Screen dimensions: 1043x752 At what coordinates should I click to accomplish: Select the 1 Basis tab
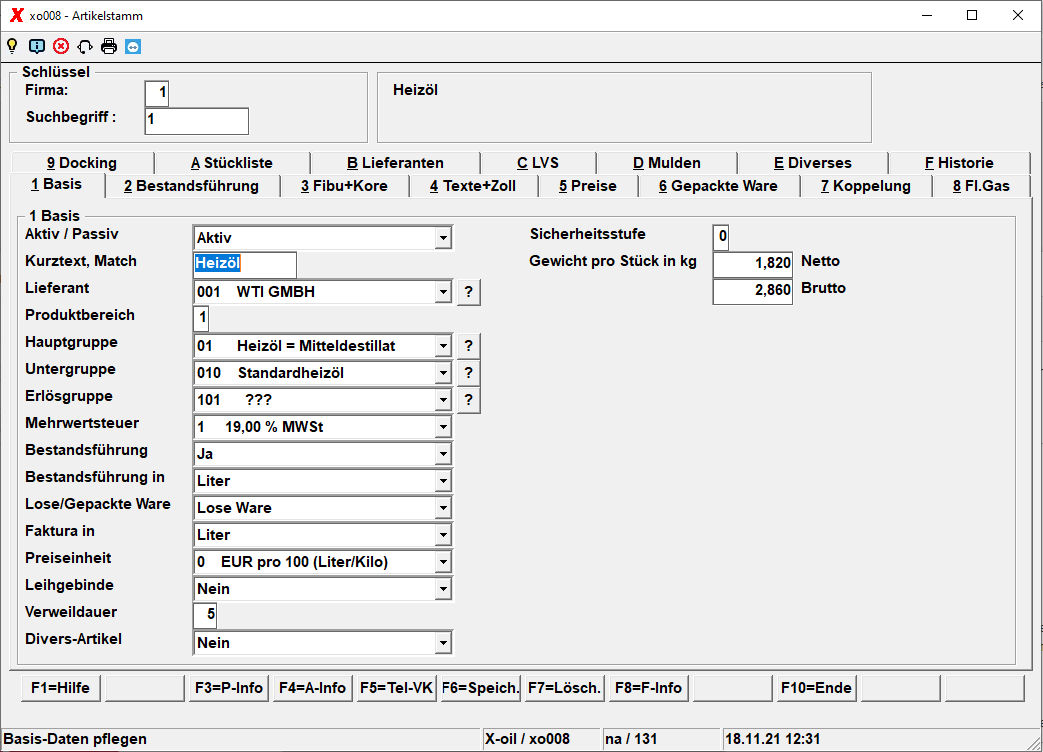[x=57, y=184]
